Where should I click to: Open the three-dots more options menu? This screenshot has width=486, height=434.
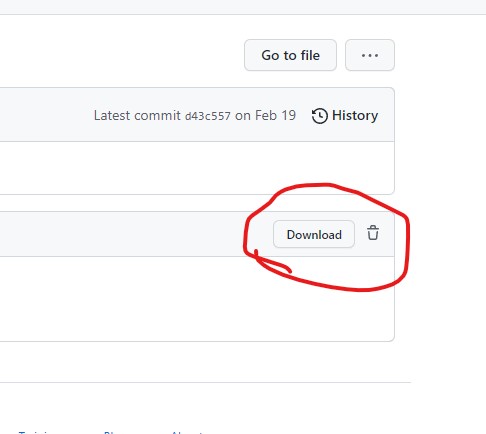coord(370,55)
